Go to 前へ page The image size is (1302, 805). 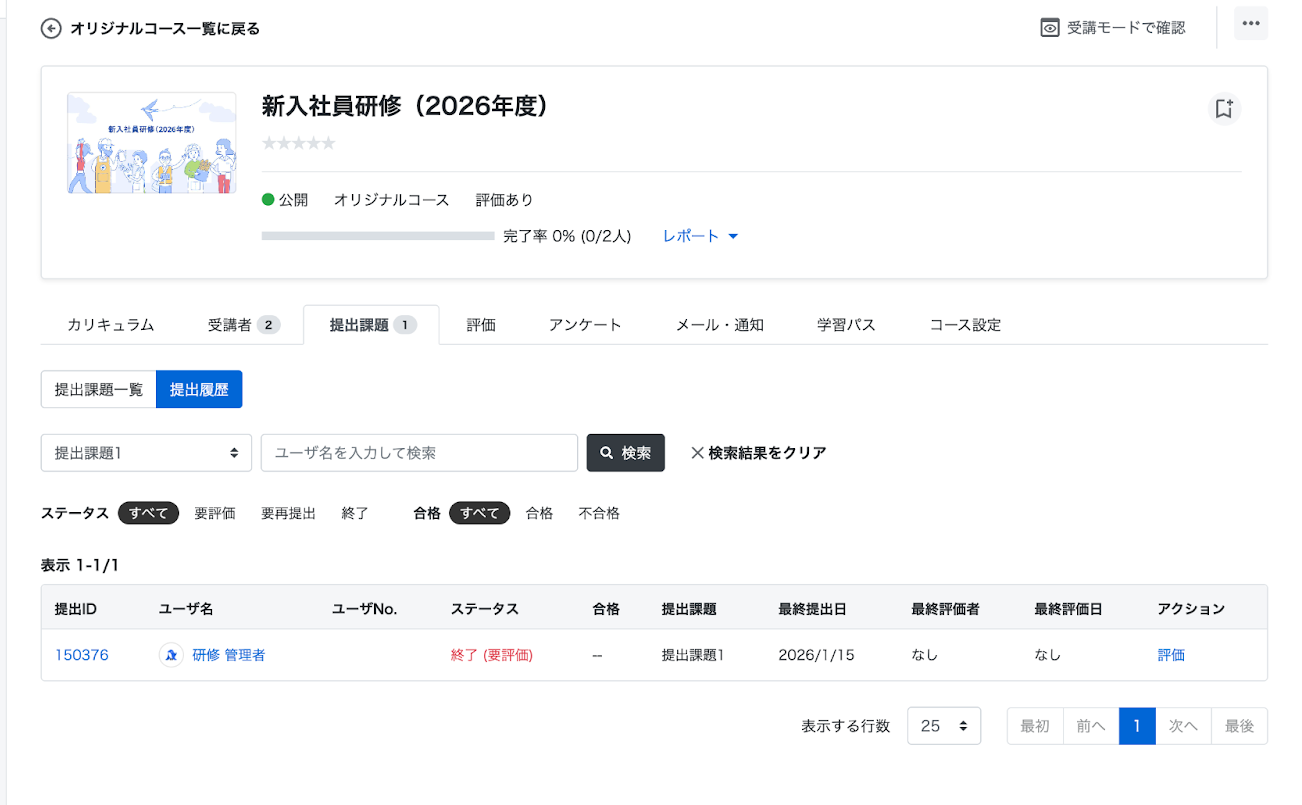[x=1091, y=726]
